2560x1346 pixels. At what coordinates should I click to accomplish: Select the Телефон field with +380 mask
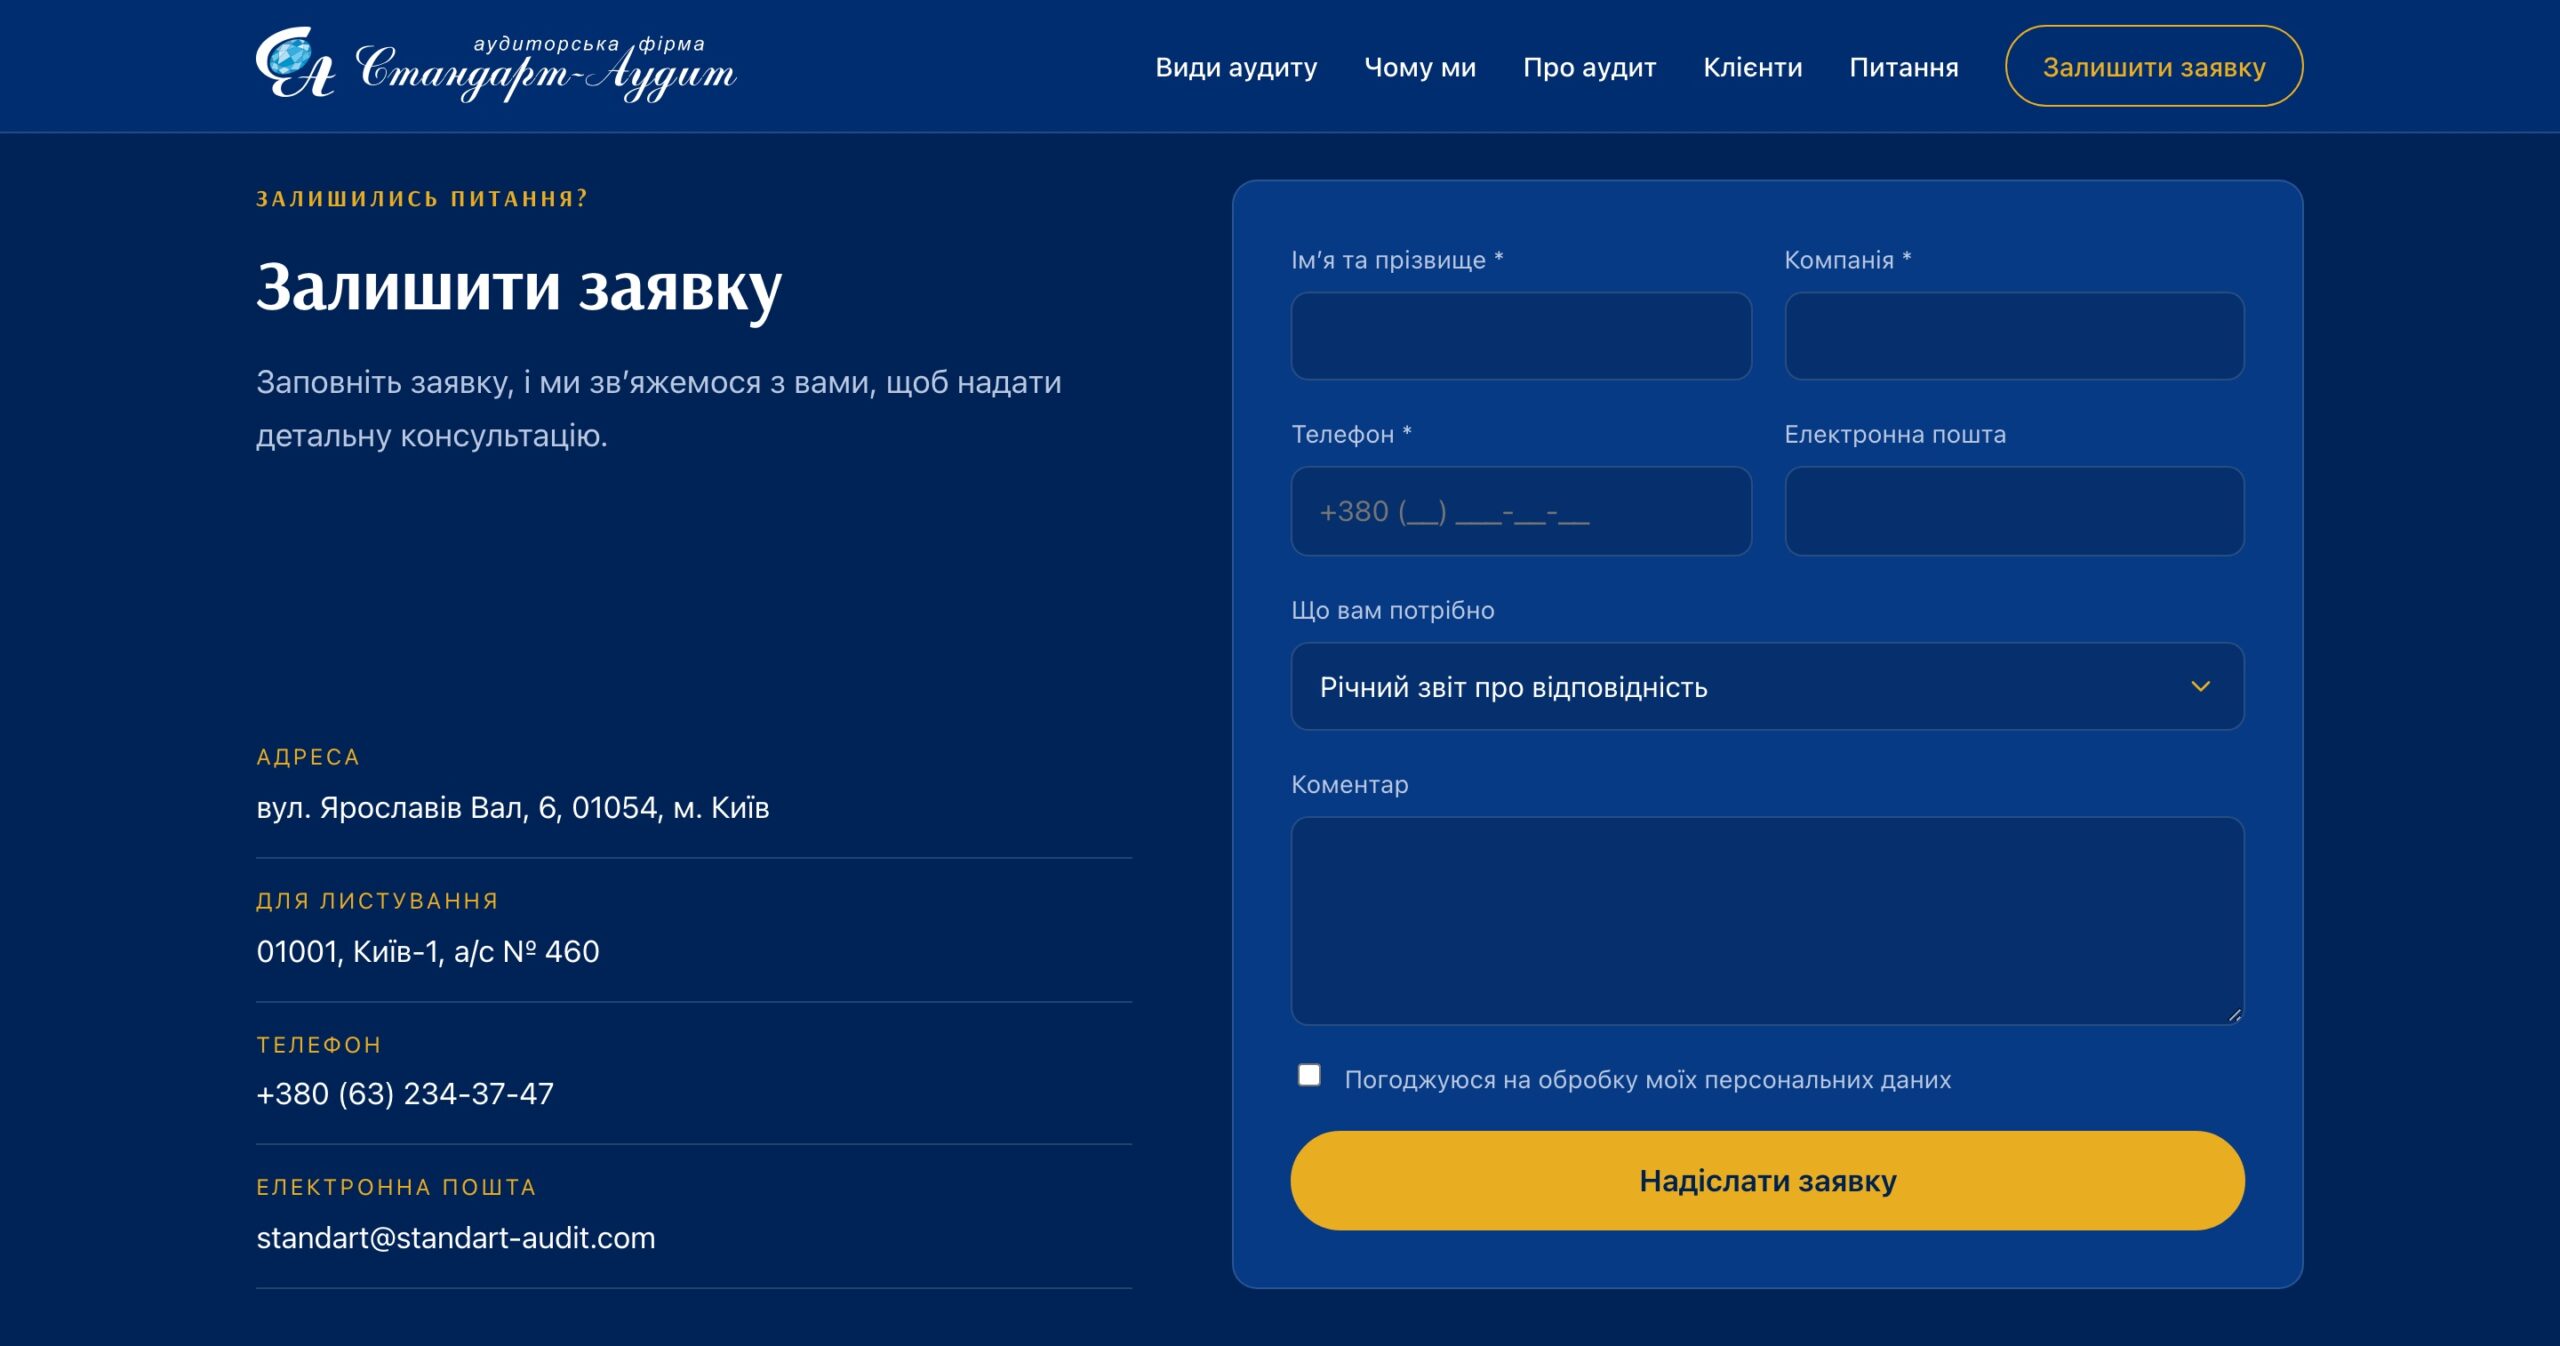(x=1521, y=511)
